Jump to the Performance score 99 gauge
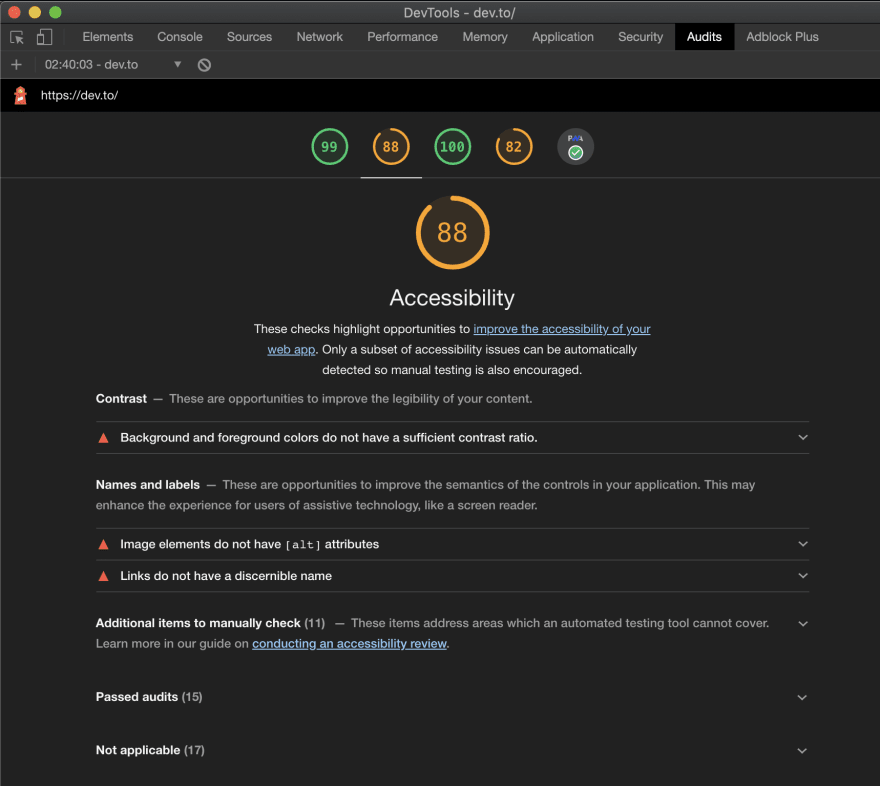880x786 pixels. (x=329, y=147)
